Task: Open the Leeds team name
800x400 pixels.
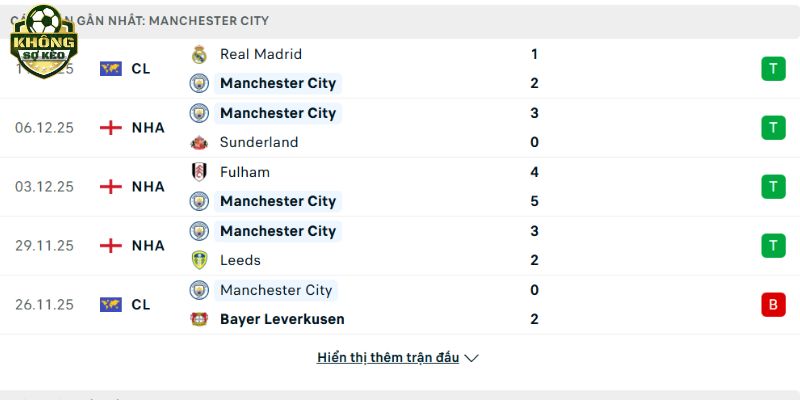Action: coord(240,260)
